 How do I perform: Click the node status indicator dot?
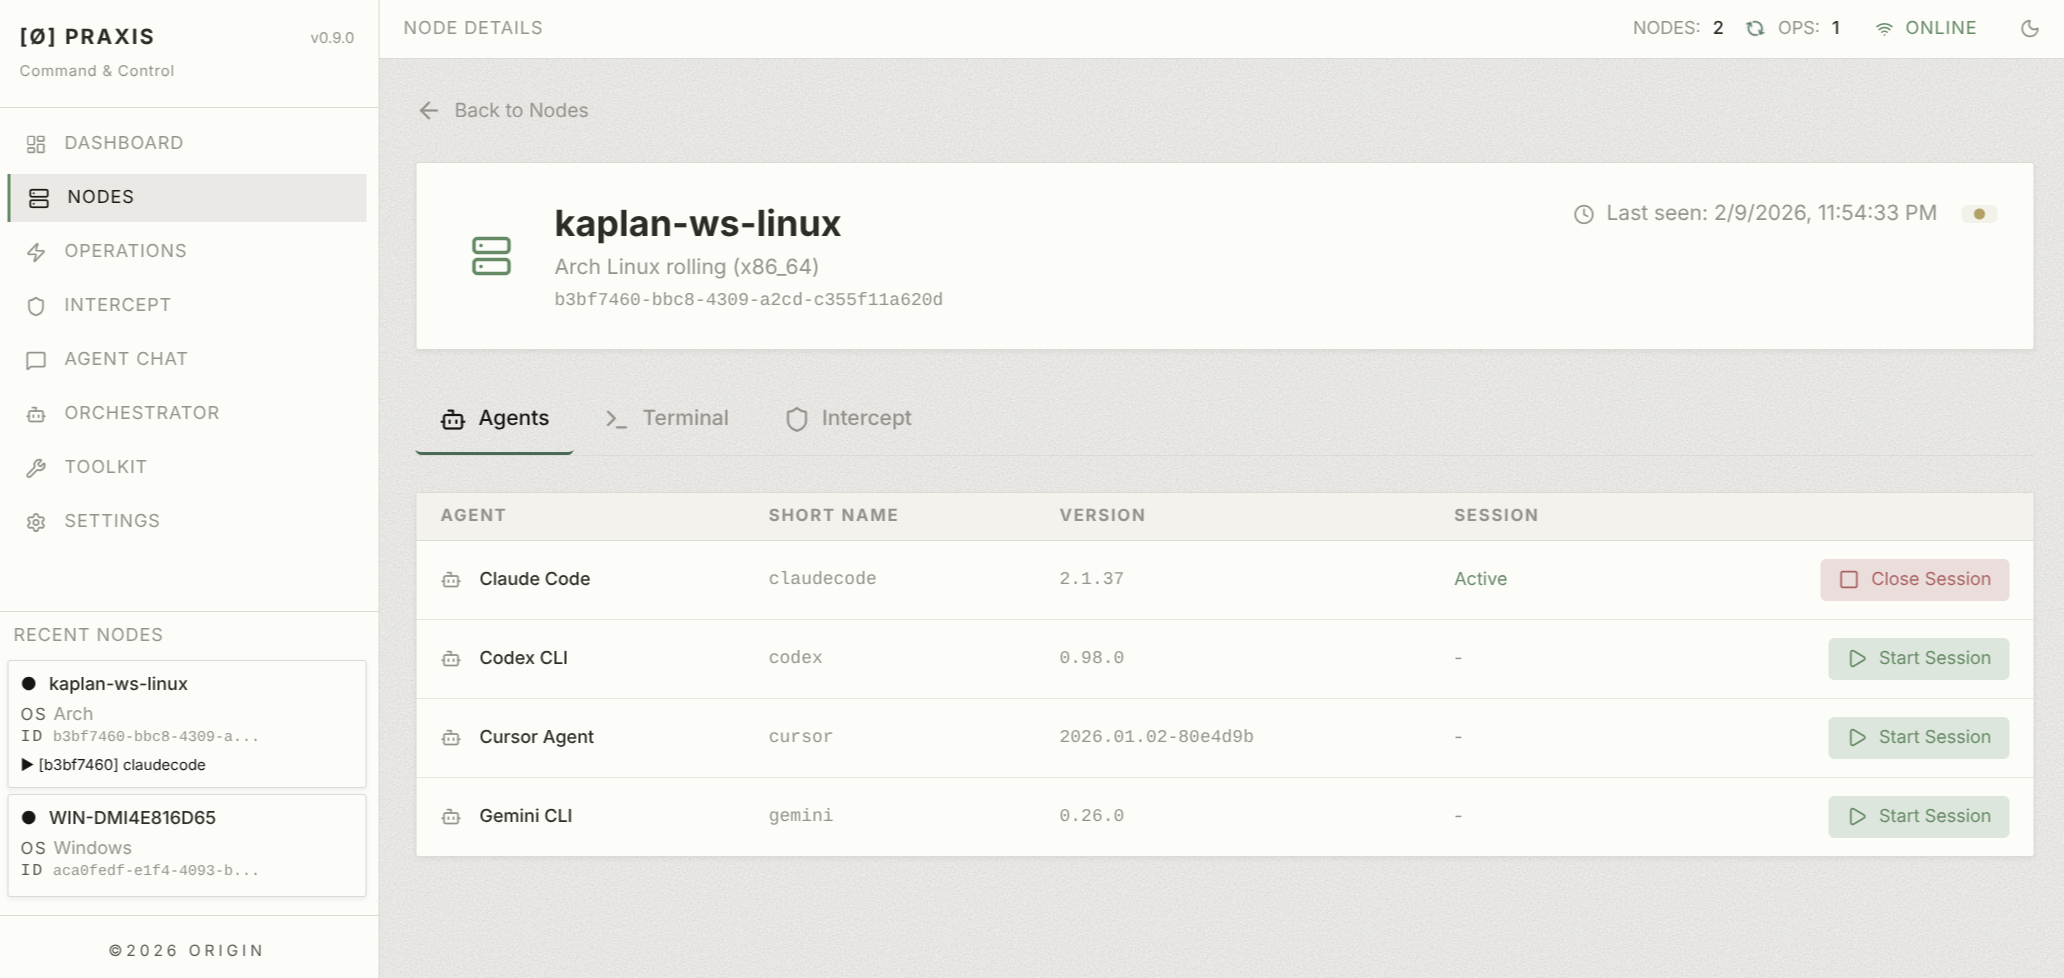pos(1979,214)
